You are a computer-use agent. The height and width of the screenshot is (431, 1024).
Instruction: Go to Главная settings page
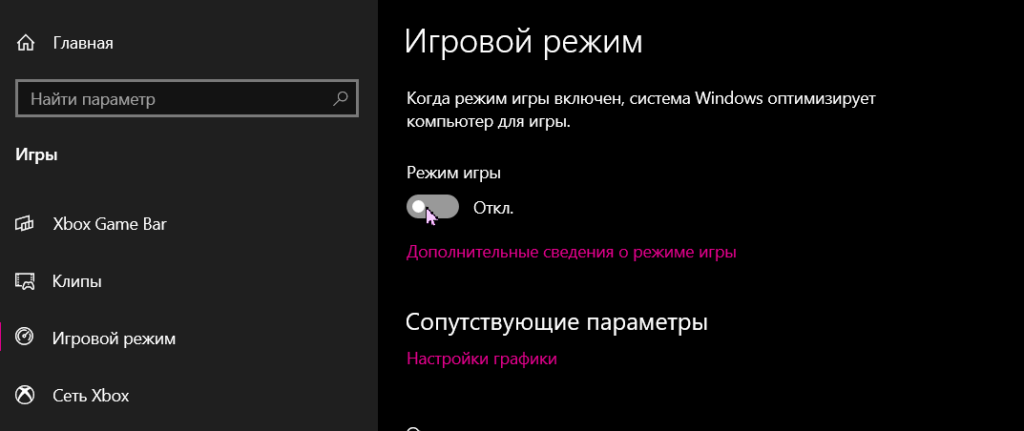82,43
